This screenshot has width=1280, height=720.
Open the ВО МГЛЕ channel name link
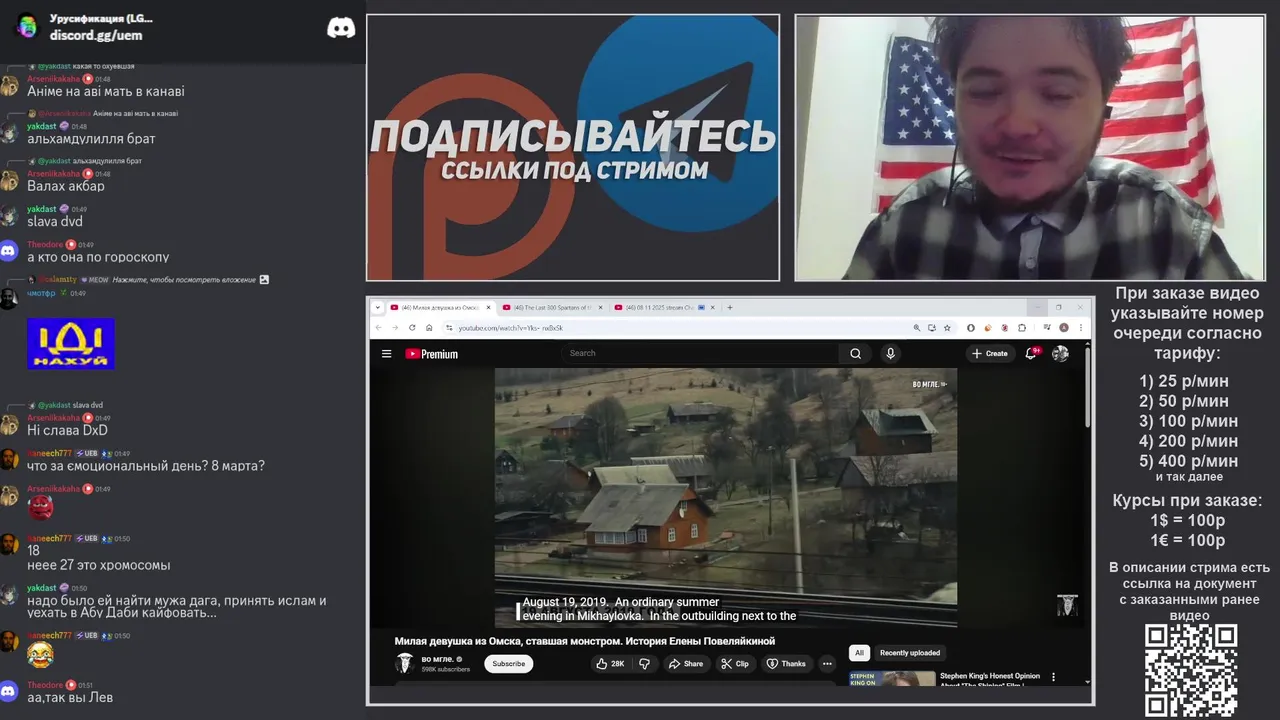[x=438, y=659]
